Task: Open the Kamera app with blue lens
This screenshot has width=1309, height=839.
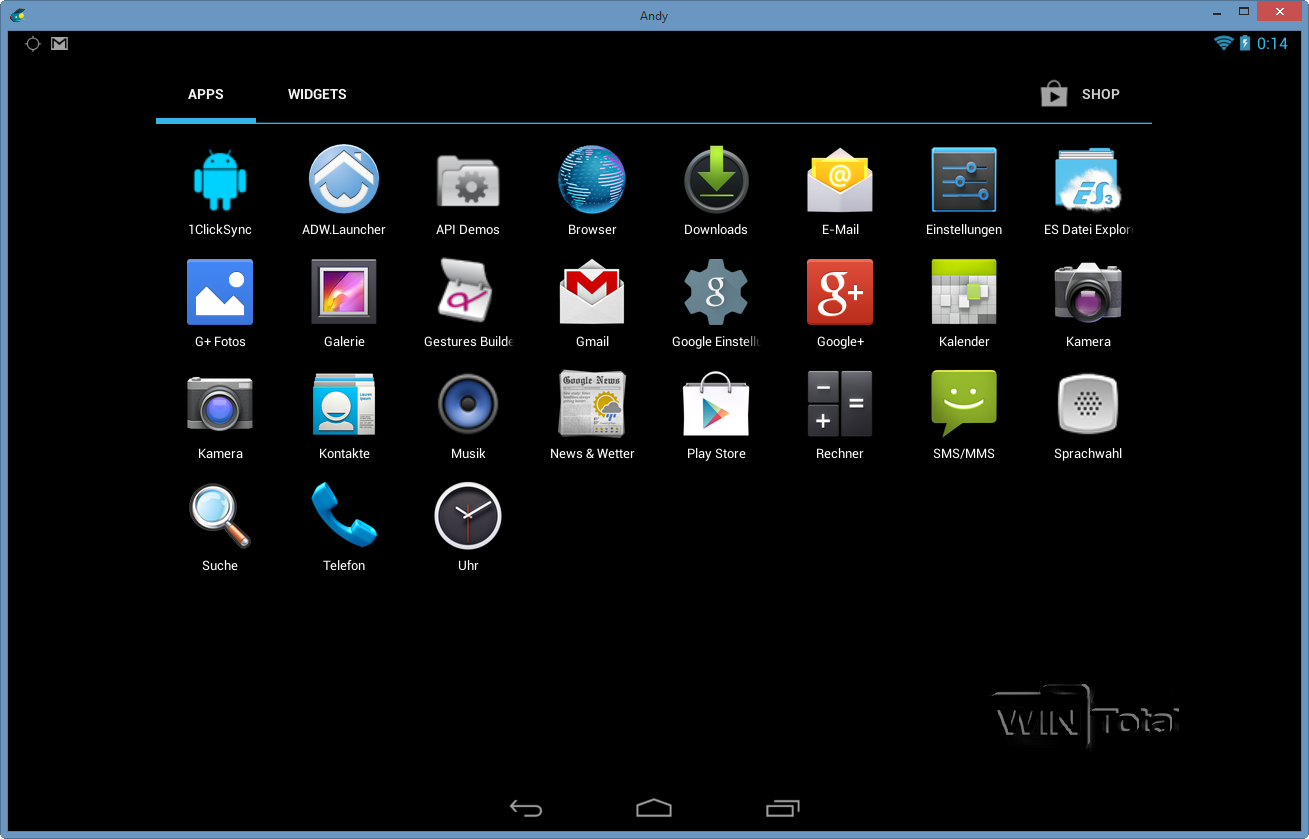Action: point(220,404)
